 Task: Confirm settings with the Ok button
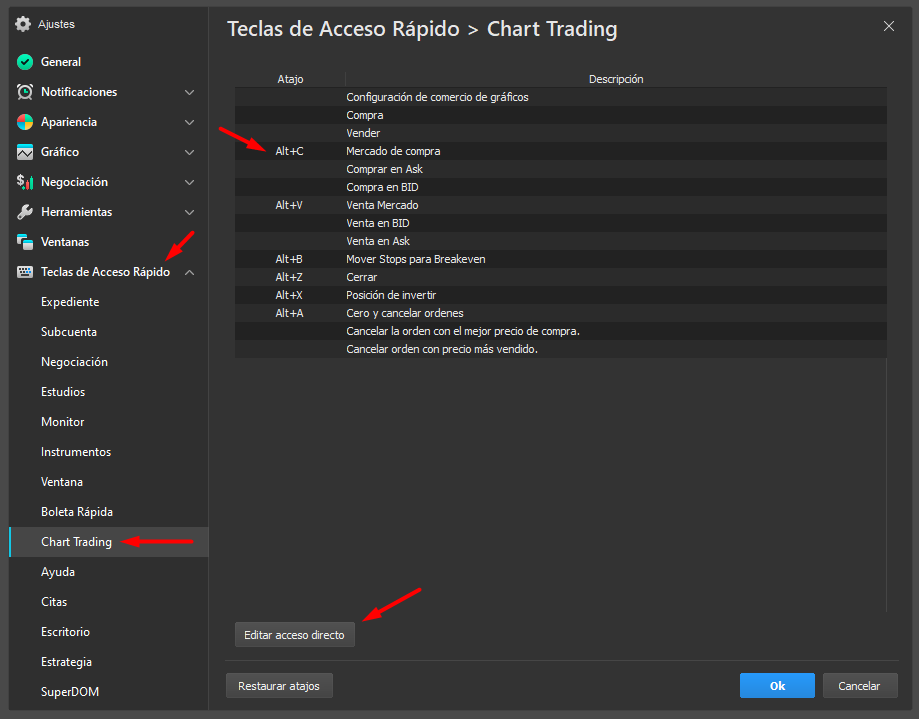pos(777,686)
